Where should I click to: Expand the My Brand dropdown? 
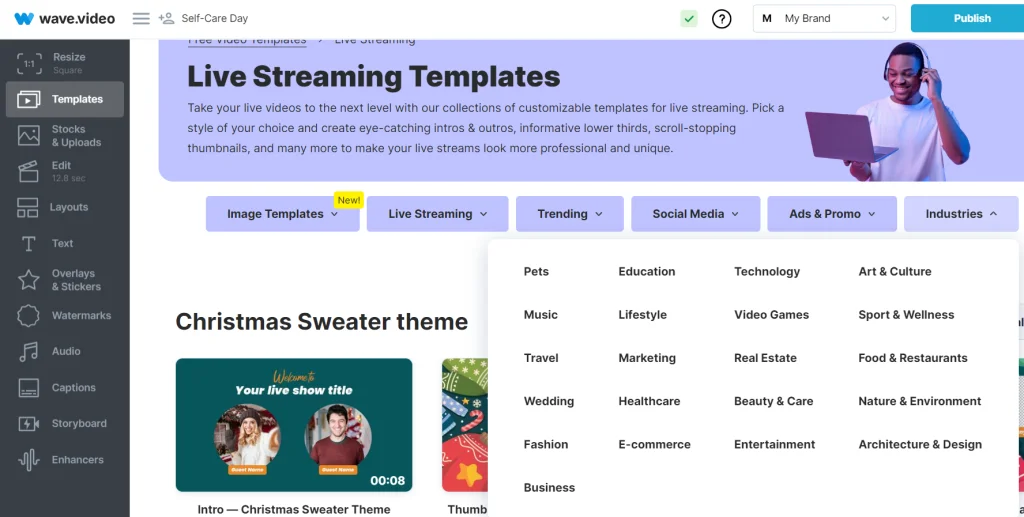point(824,19)
